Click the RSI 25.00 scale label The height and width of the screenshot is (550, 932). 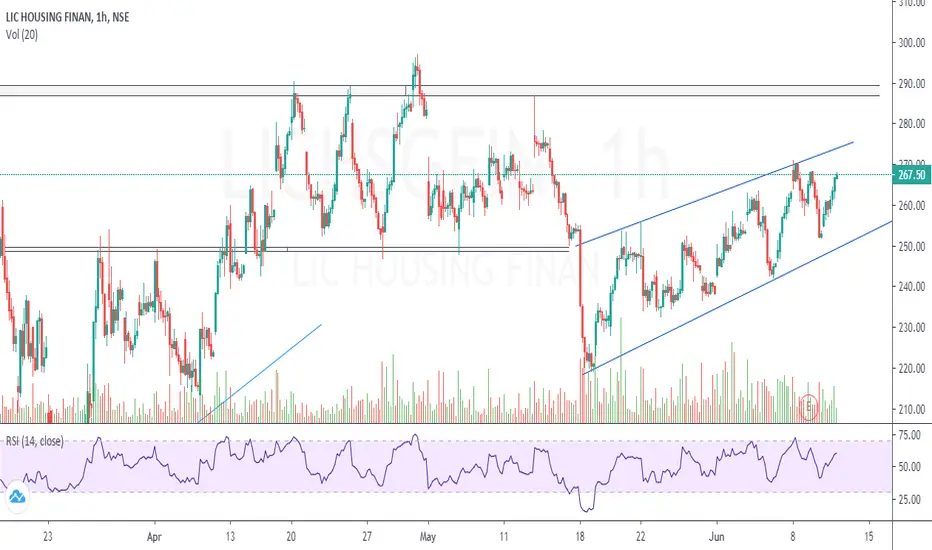coord(909,499)
